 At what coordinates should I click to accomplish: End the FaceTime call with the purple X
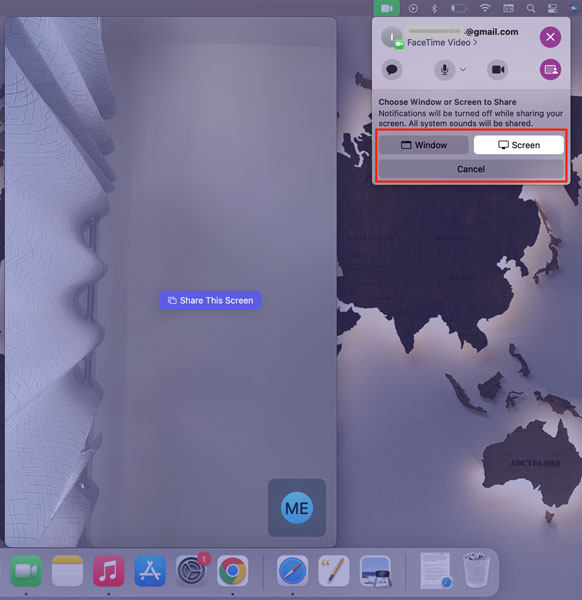point(550,37)
